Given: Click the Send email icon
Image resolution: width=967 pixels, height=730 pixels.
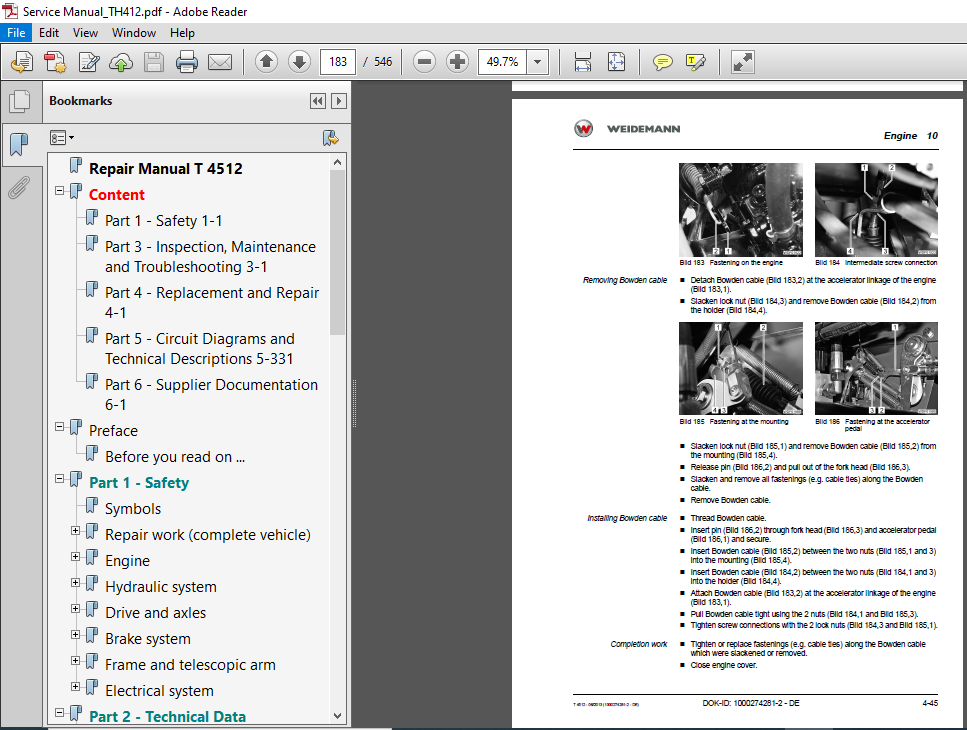Looking at the screenshot, I should (x=220, y=62).
